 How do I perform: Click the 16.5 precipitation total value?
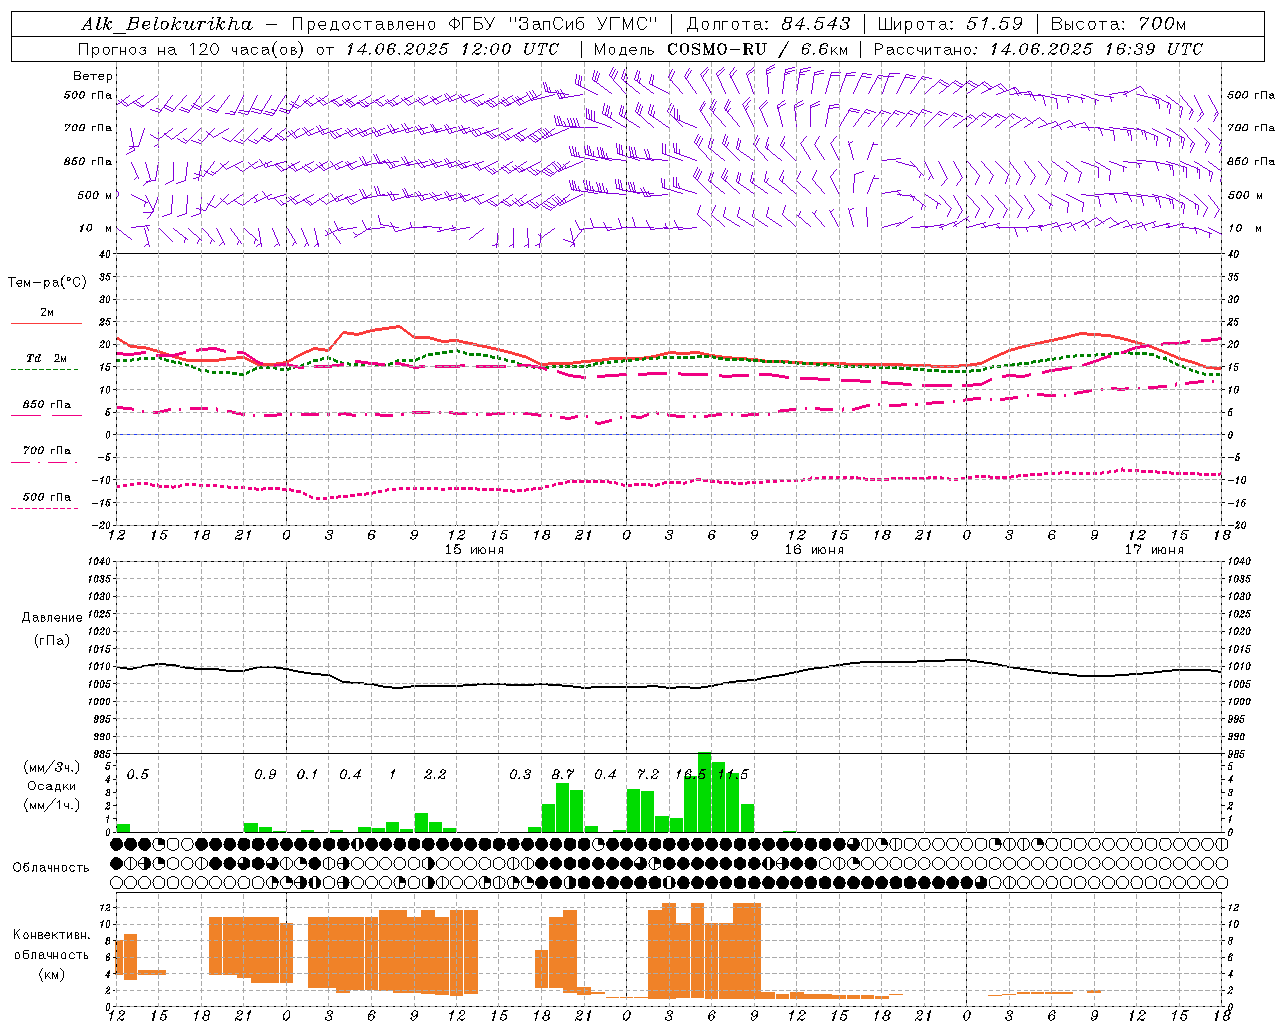point(691,775)
